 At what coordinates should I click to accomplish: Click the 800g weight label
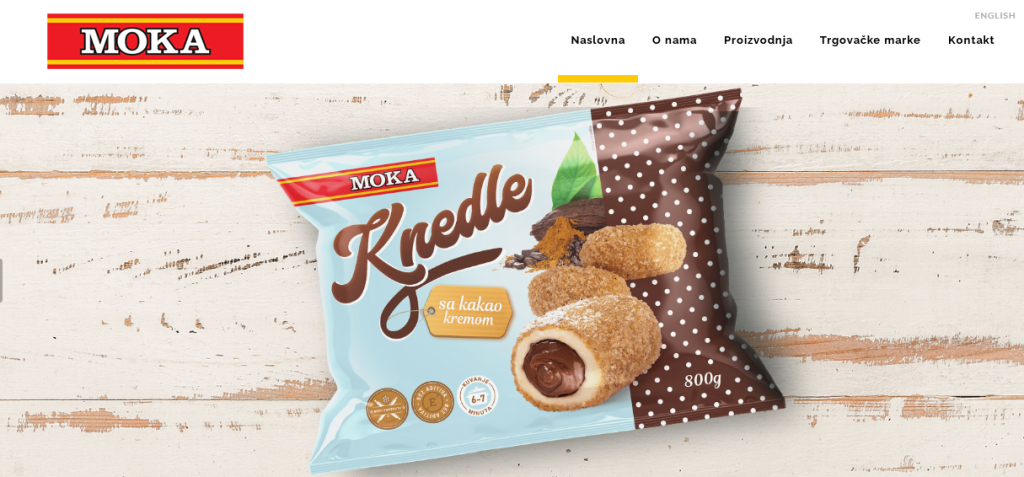pos(703,380)
